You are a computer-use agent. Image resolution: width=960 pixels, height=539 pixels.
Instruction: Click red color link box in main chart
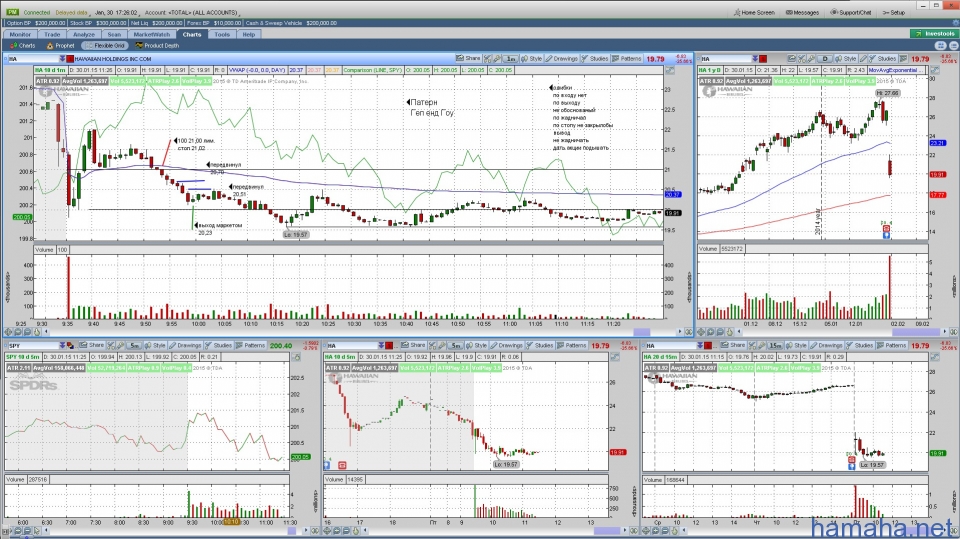point(70,59)
